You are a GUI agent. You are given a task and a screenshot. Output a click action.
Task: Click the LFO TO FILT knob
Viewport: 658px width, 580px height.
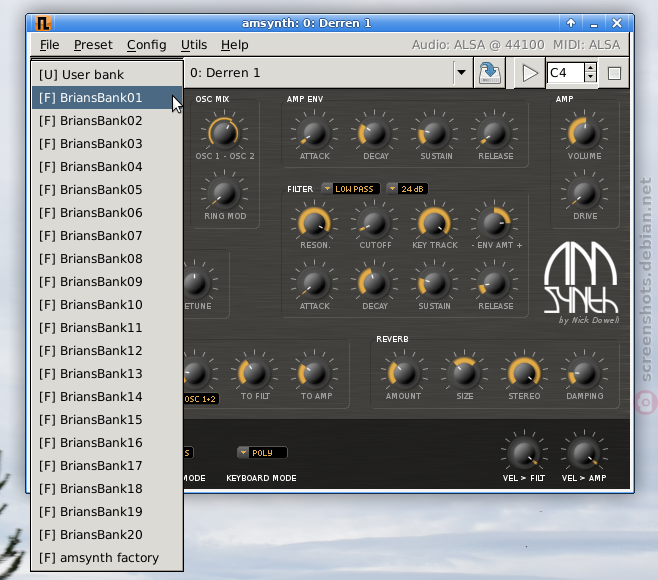(x=254, y=373)
